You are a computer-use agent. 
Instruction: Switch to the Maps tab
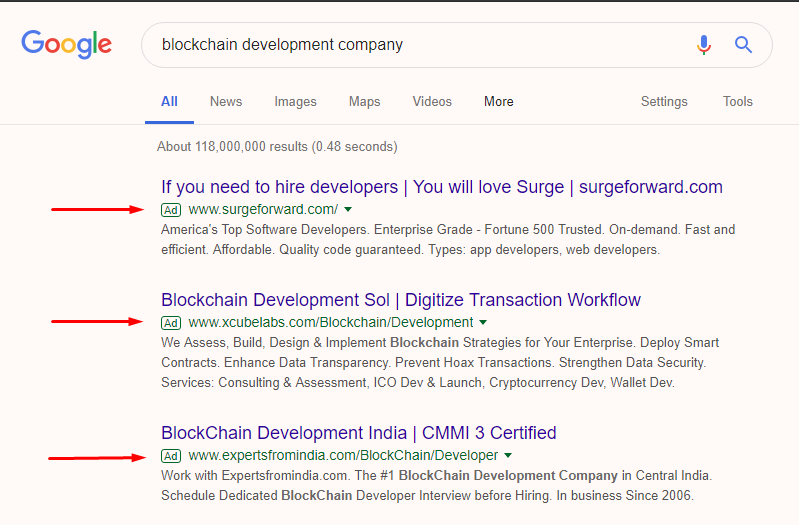[x=364, y=102]
